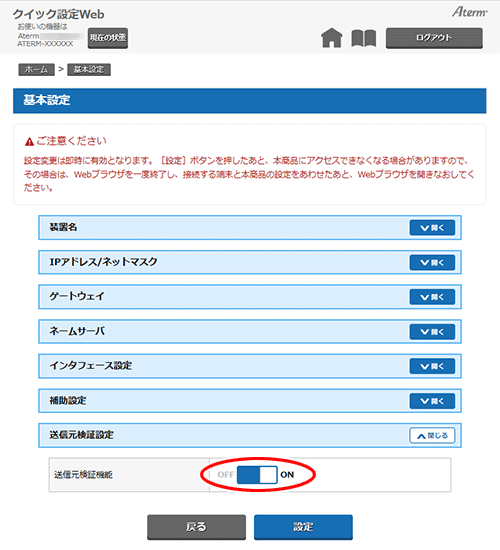Click the ご注意ください warning heading
The width and height of the screenshot is (500, 550).
pyautogui.click(x=72, y=141)
